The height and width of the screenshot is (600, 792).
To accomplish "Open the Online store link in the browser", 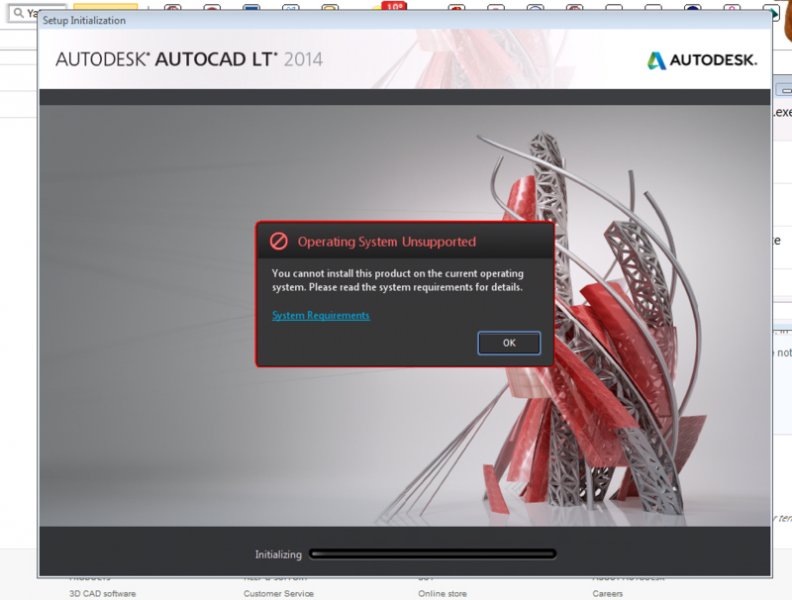I will pyautogui.click(x=442, y=593).
